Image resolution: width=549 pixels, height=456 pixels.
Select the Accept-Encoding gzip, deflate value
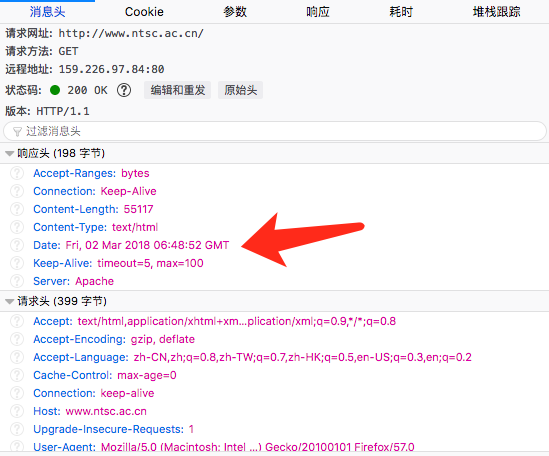coord(162,339)
